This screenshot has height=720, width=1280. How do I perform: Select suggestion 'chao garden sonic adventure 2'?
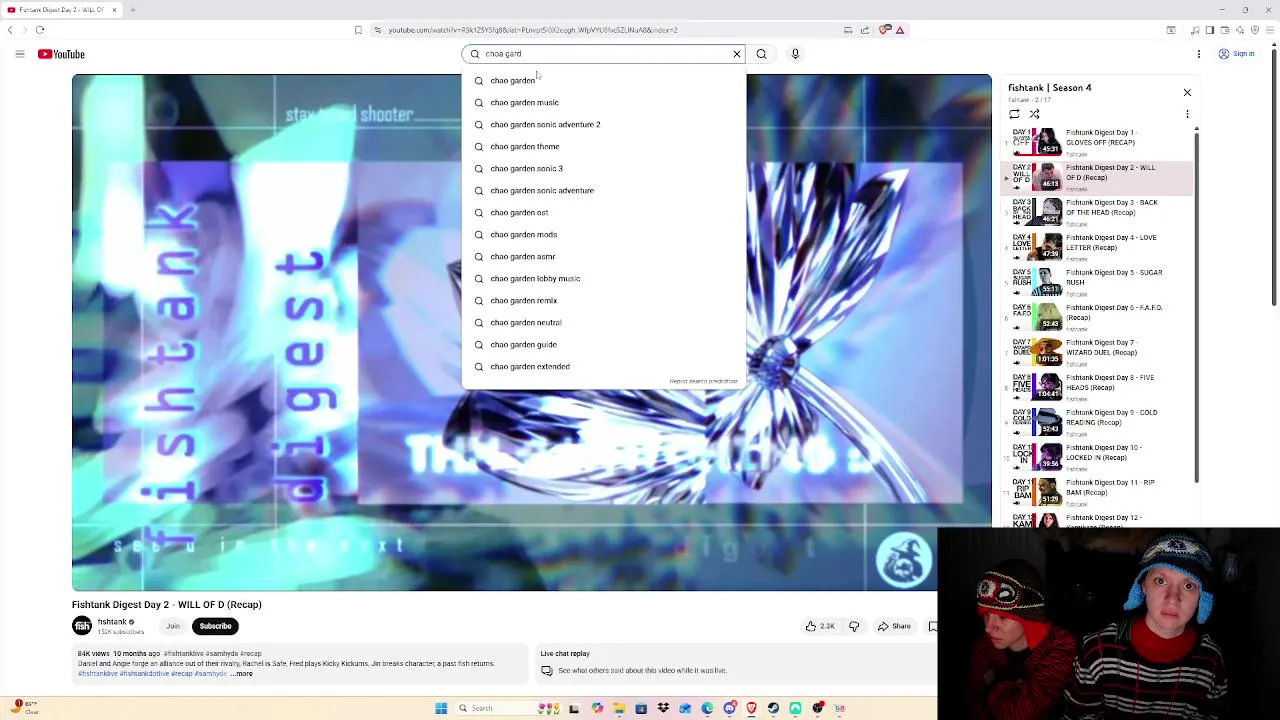tap(604, 124)
